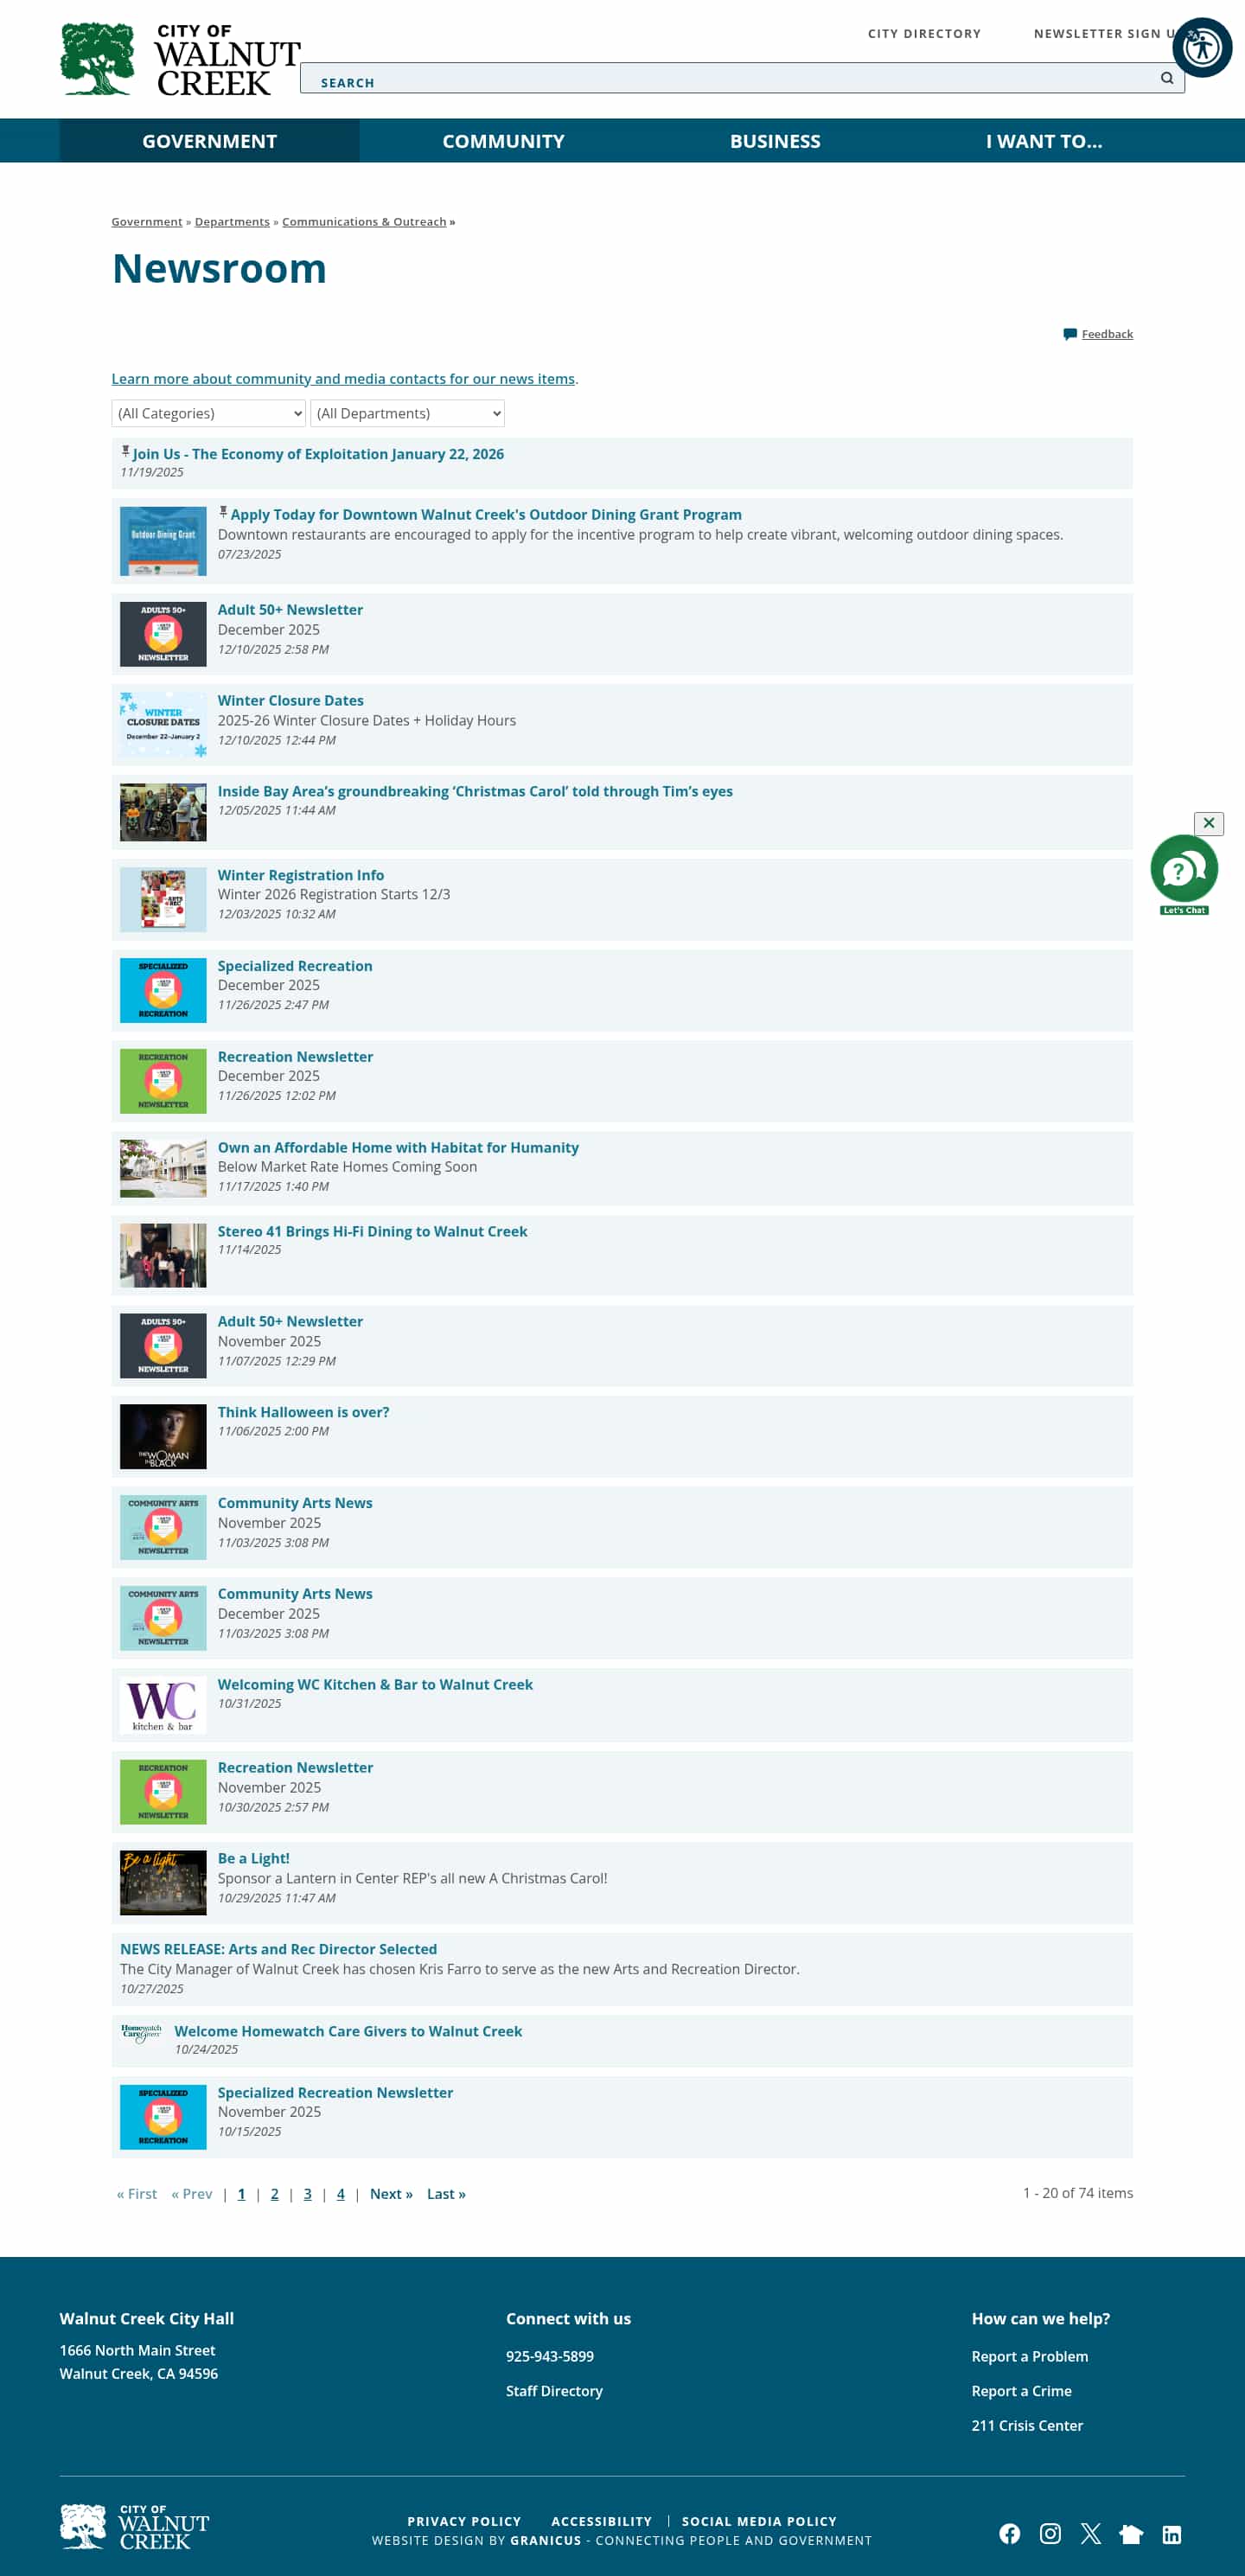Open Winter Closure Dates article

291,701
